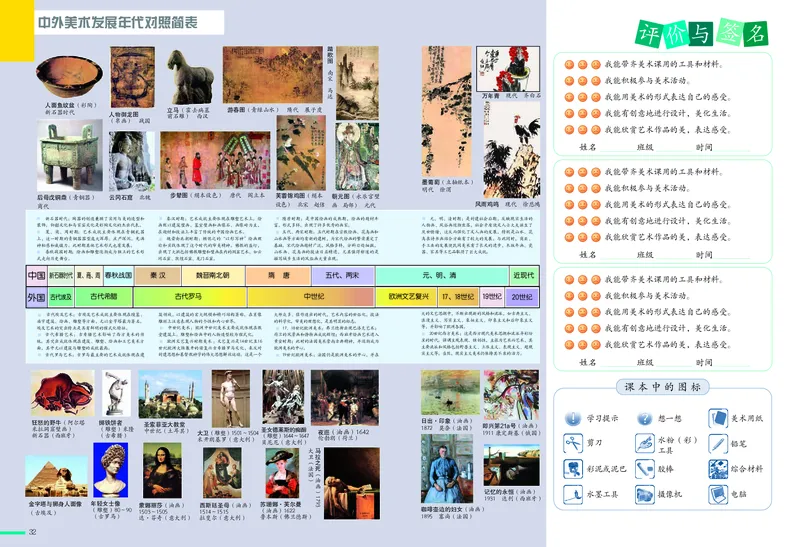Click the 中外美术发展年代对照简表 page title
Viewport: 800px width, 547px height.
click(x=118, y=22)
